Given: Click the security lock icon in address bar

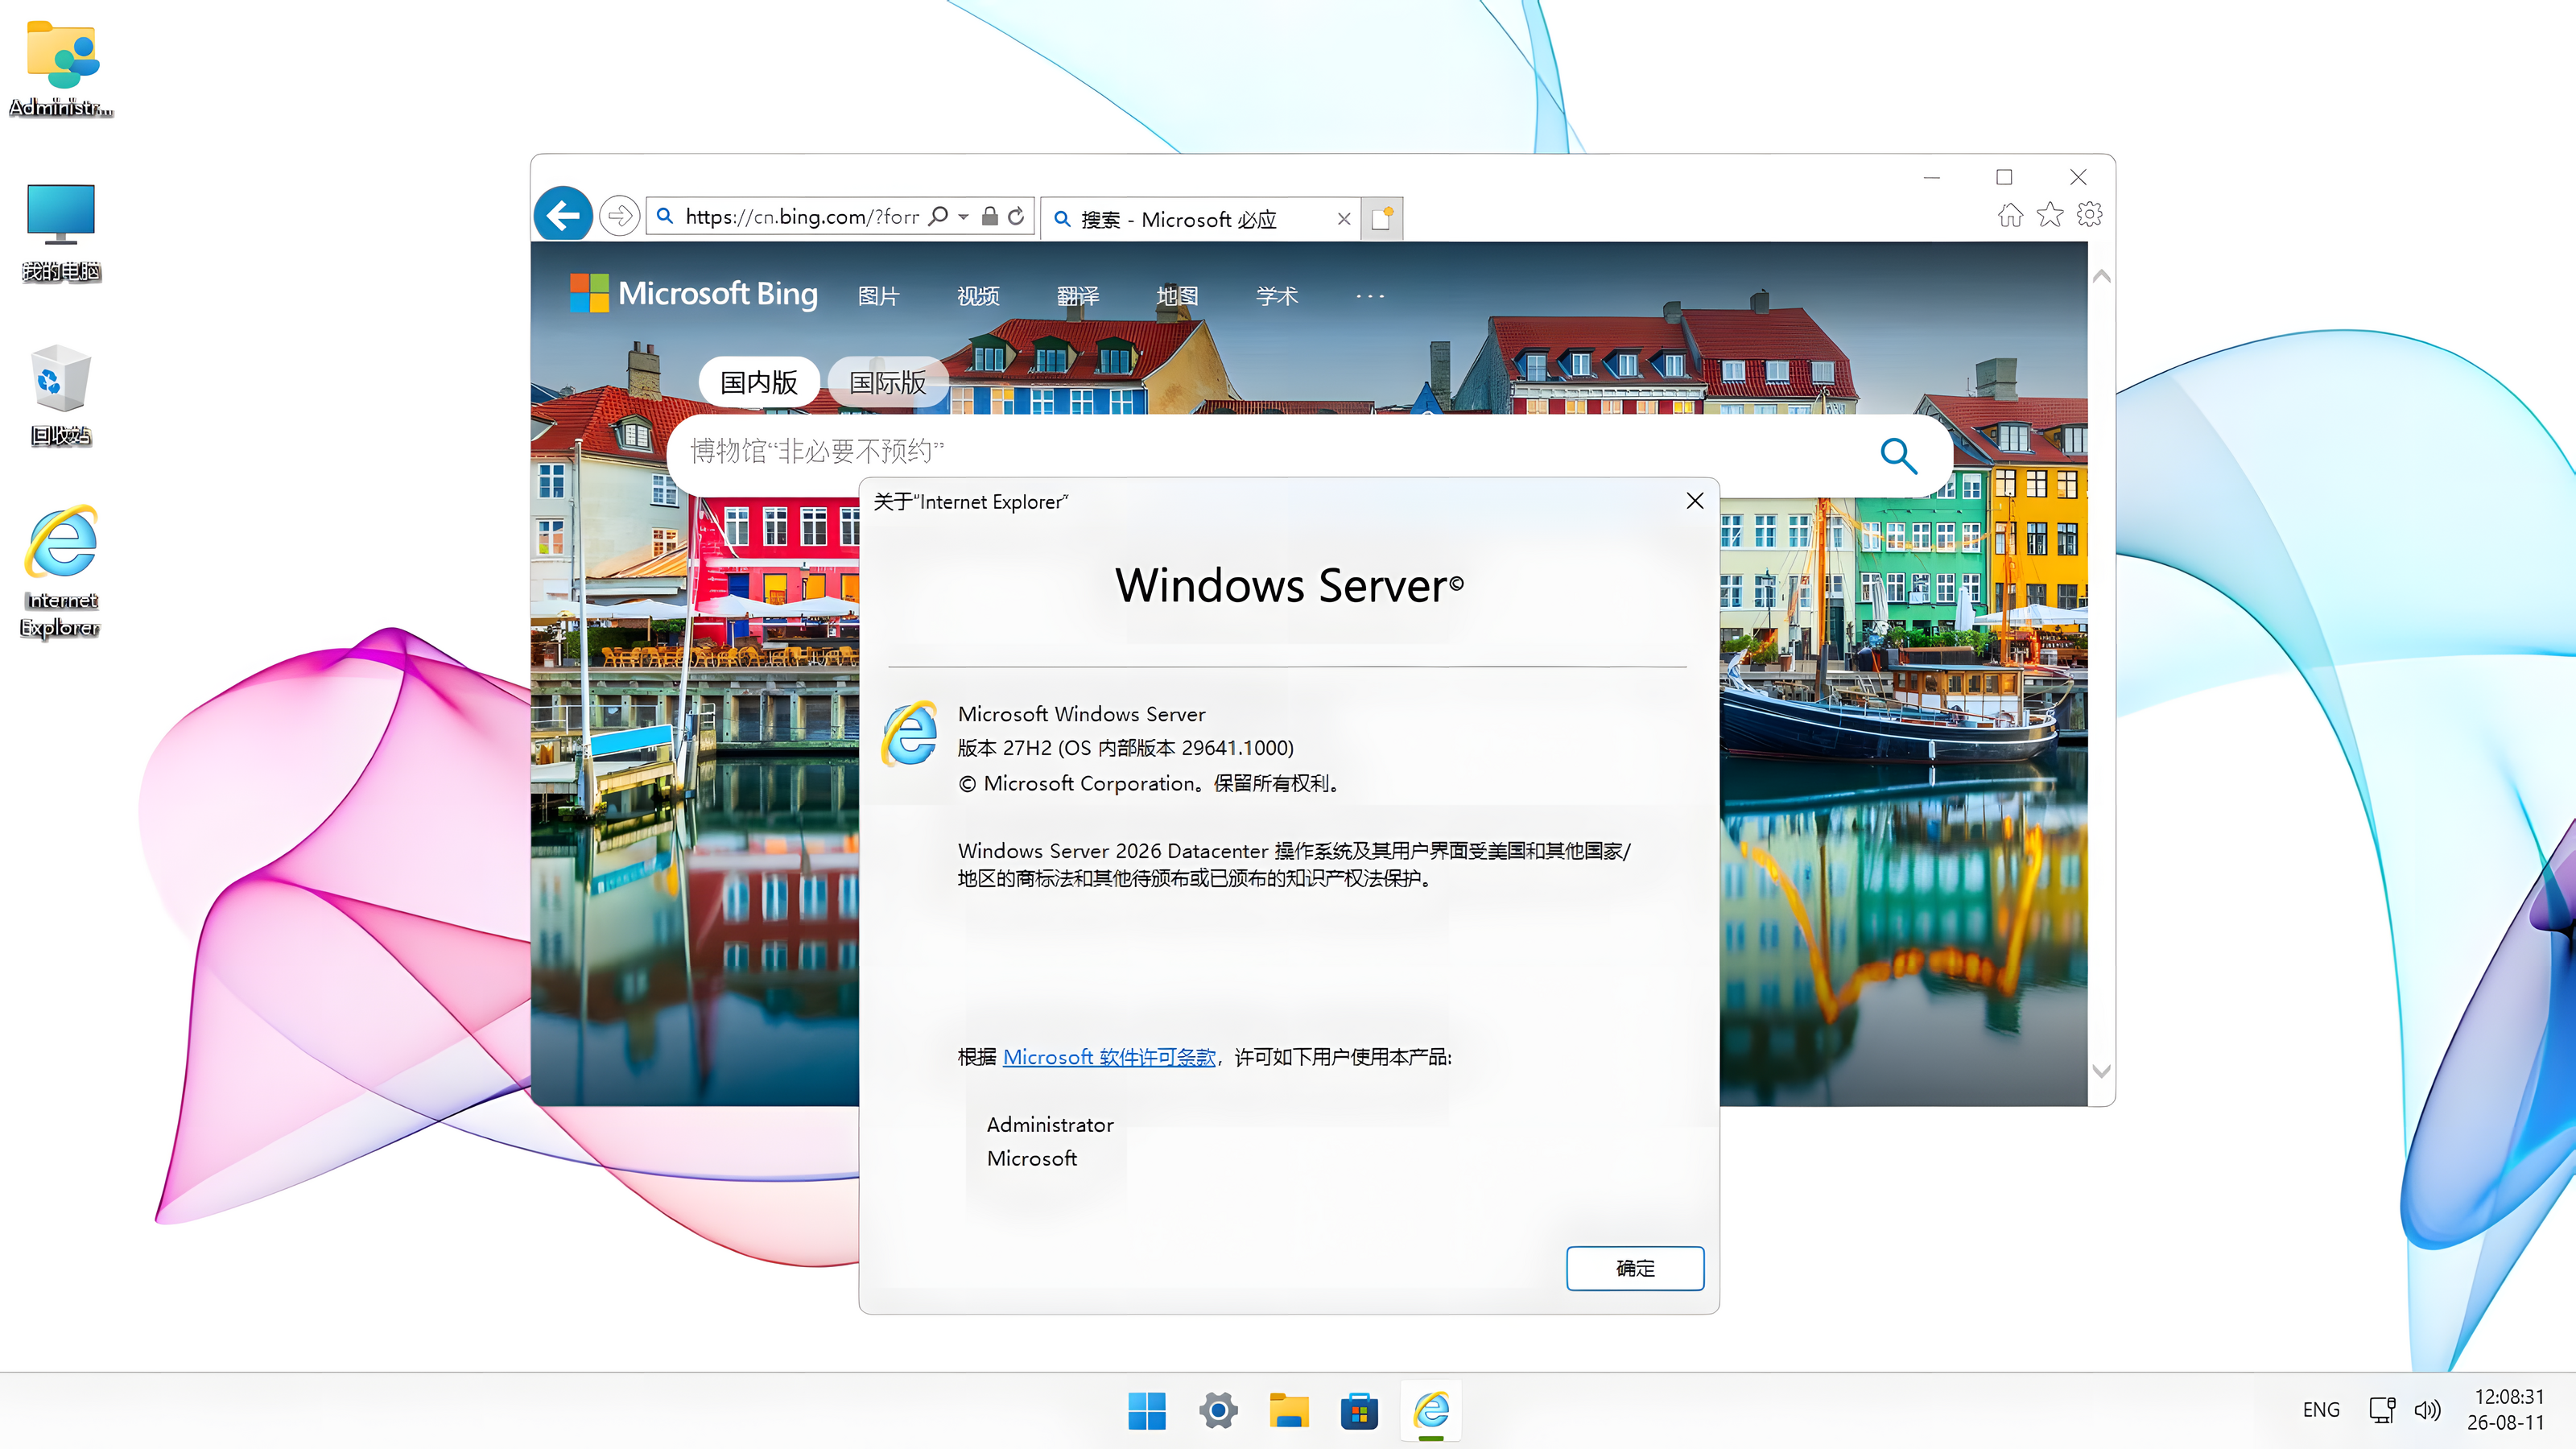Looking at the screenshot, I should (989, 216).
